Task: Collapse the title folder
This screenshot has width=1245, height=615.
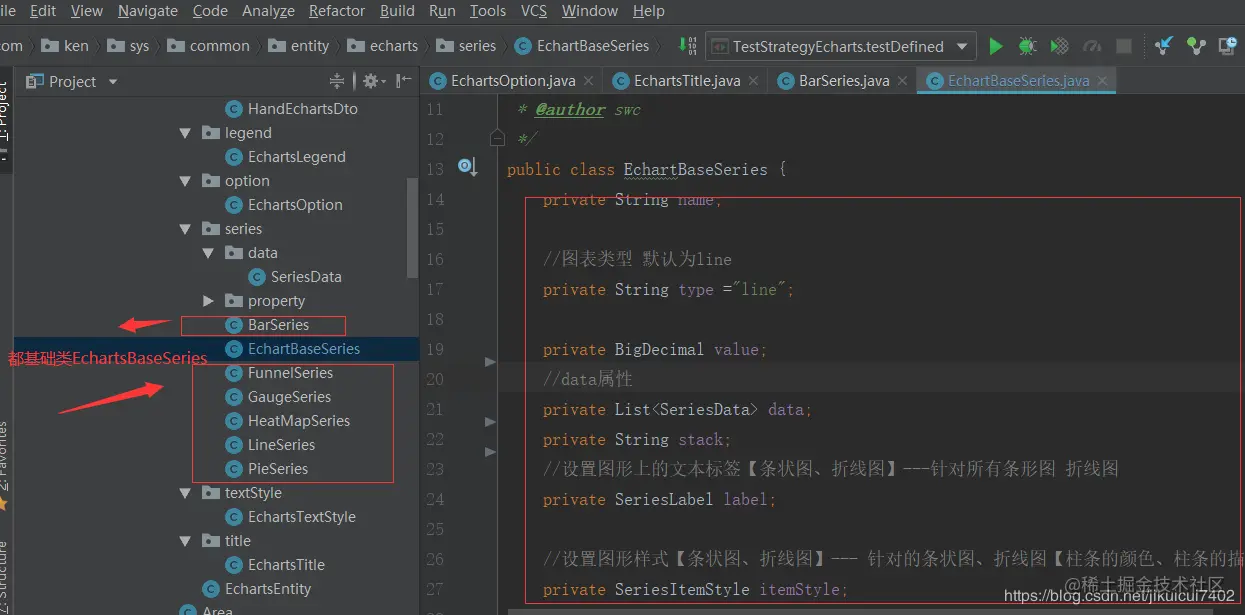Action: coord(185,541)
